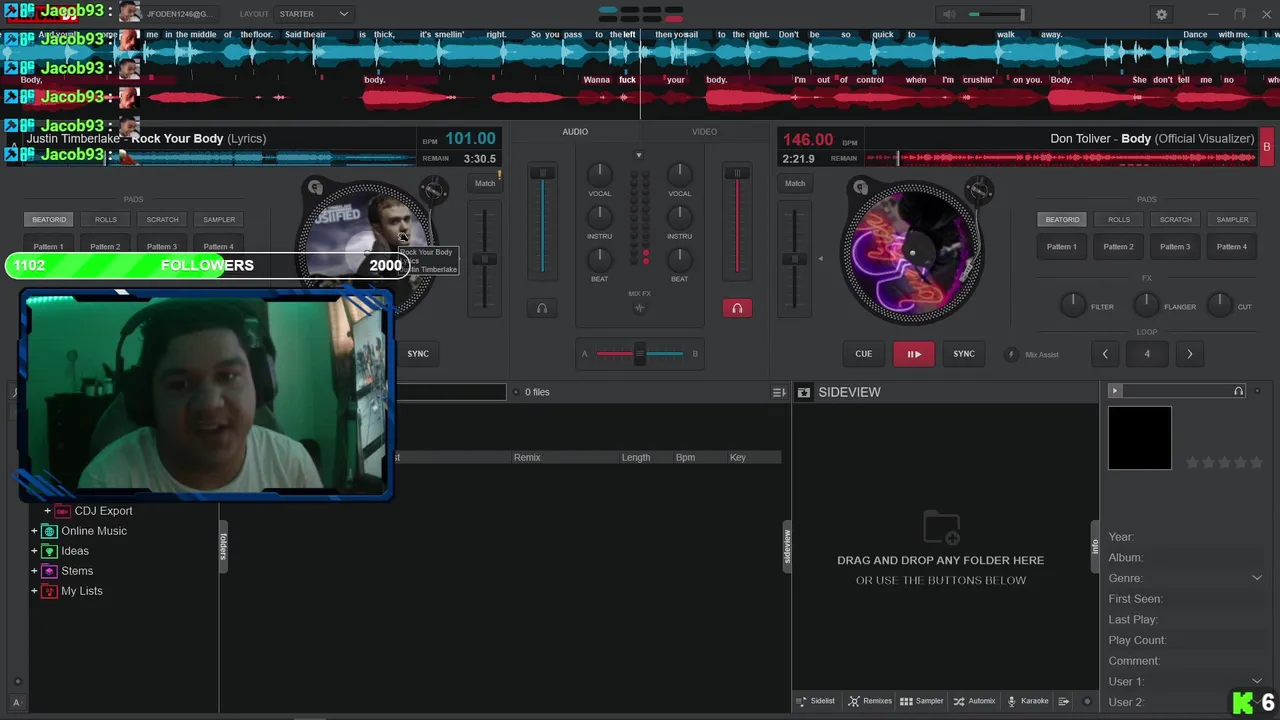Click the My Lists folder icon
This screenshot has width=1280, height=720.
pos(49,591)
